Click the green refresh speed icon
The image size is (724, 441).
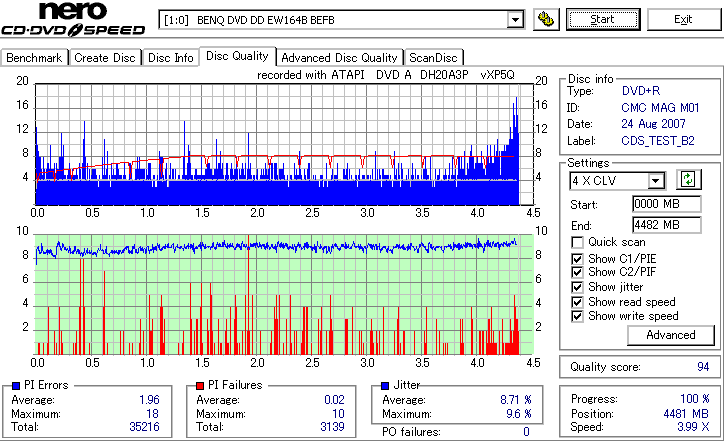coord(688,179)
